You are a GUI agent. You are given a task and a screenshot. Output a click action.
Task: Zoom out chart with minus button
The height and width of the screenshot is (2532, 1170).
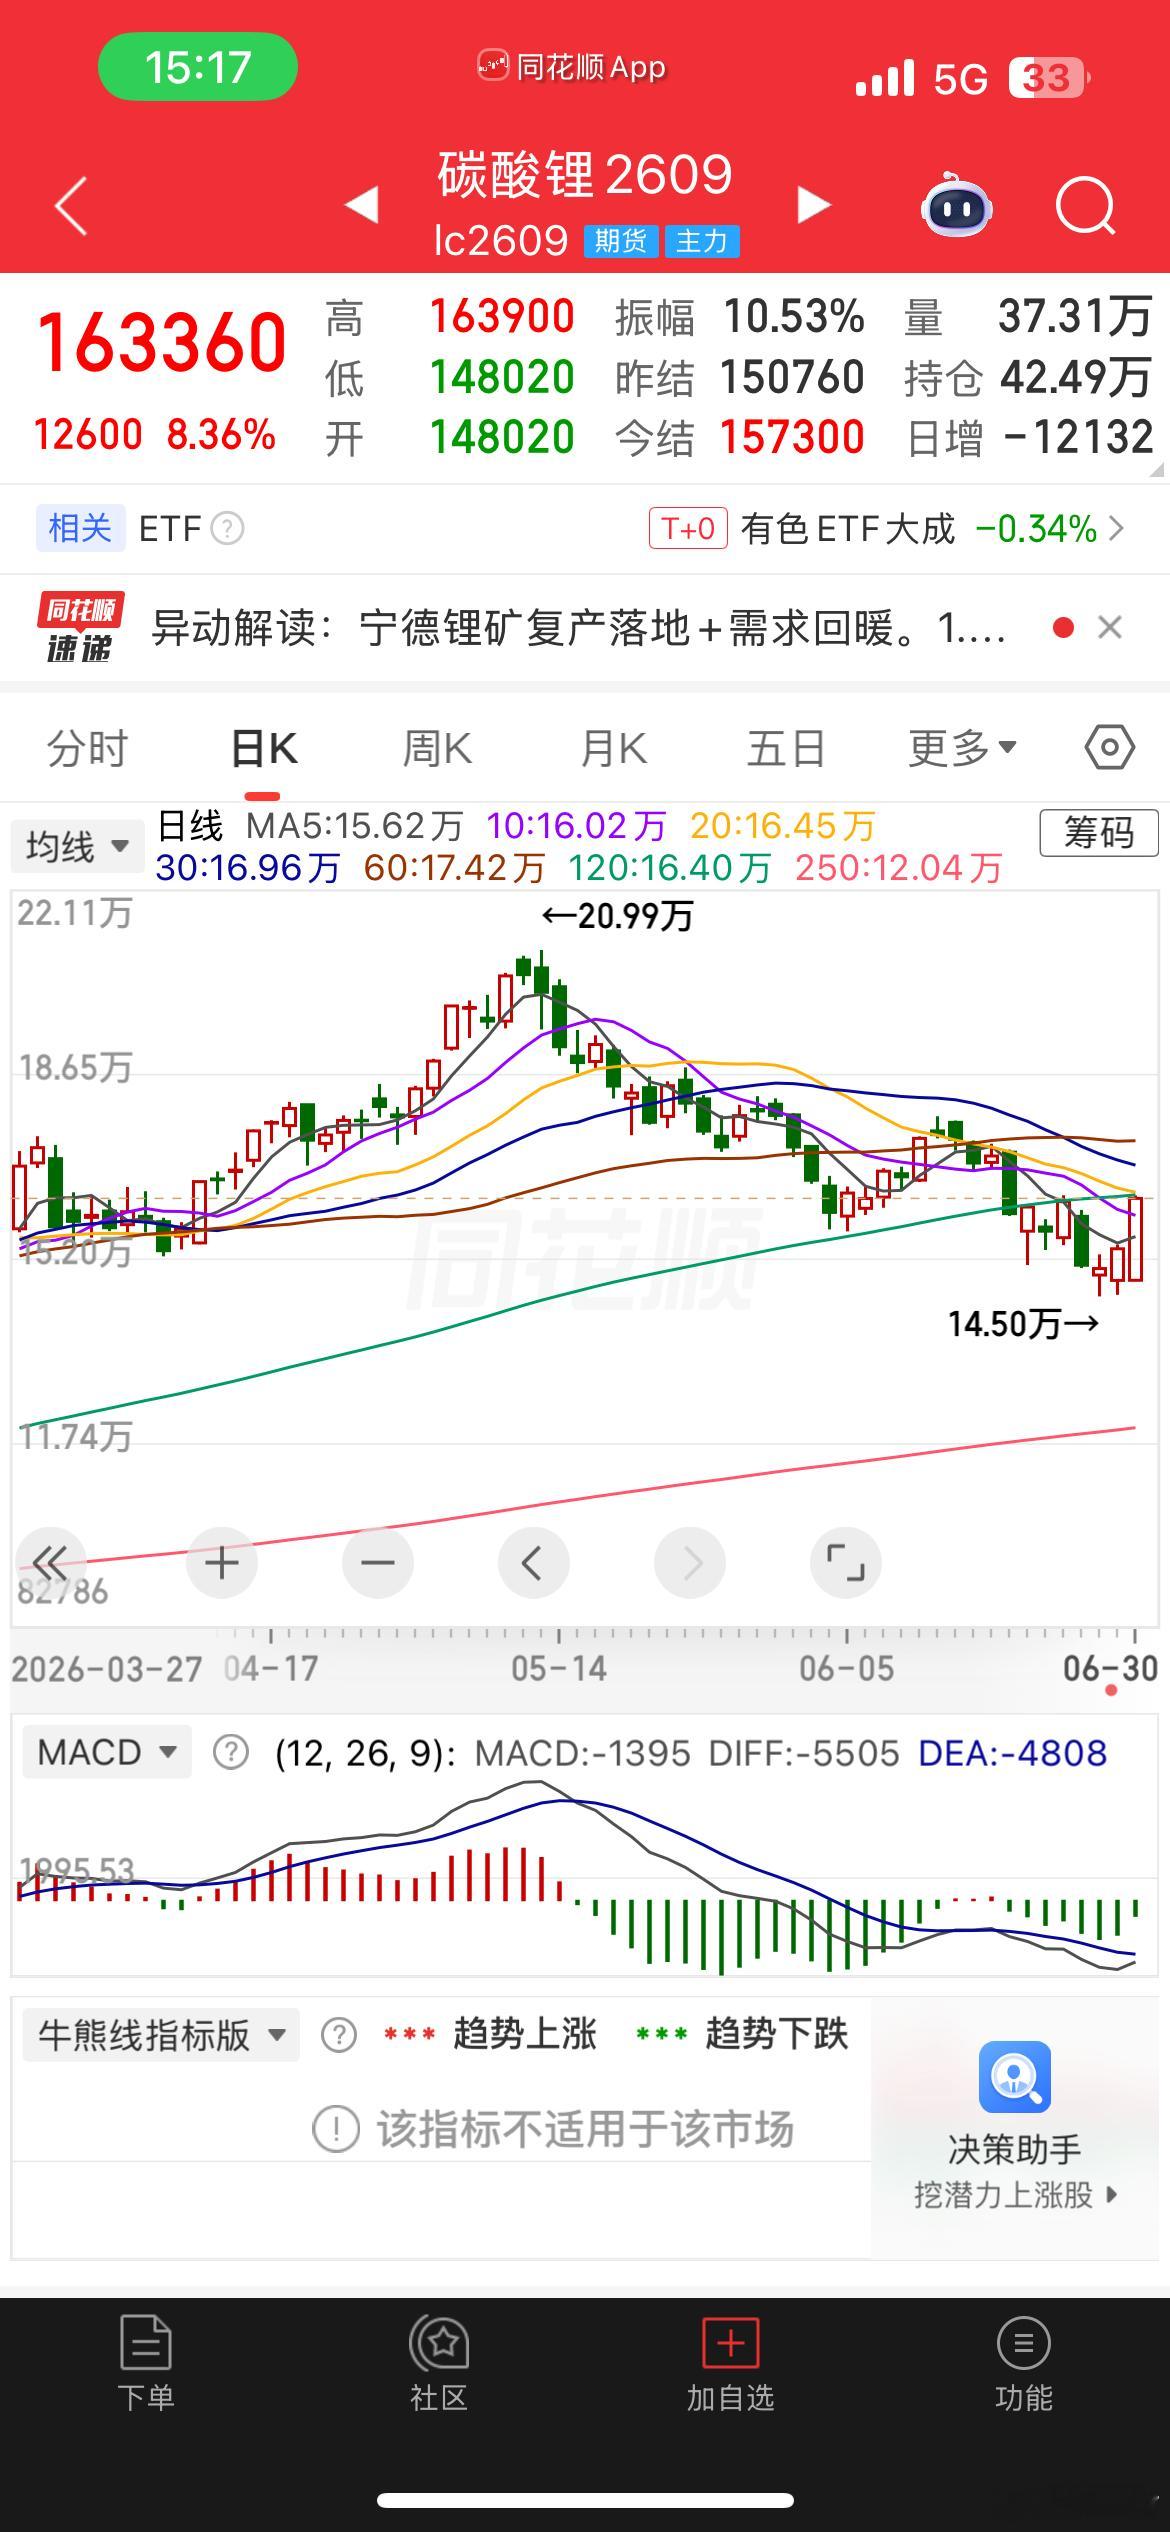click(378, 1562)
